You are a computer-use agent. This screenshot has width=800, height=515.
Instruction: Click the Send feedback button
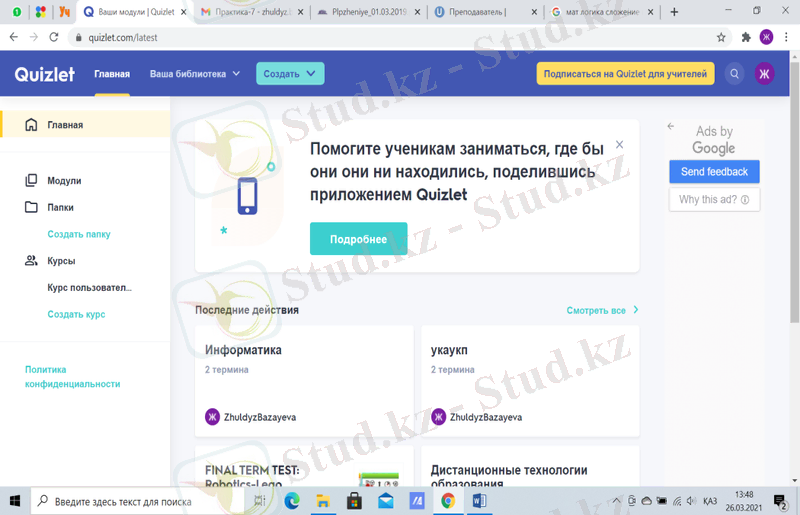pyautogui.click(x=714, y=172)
